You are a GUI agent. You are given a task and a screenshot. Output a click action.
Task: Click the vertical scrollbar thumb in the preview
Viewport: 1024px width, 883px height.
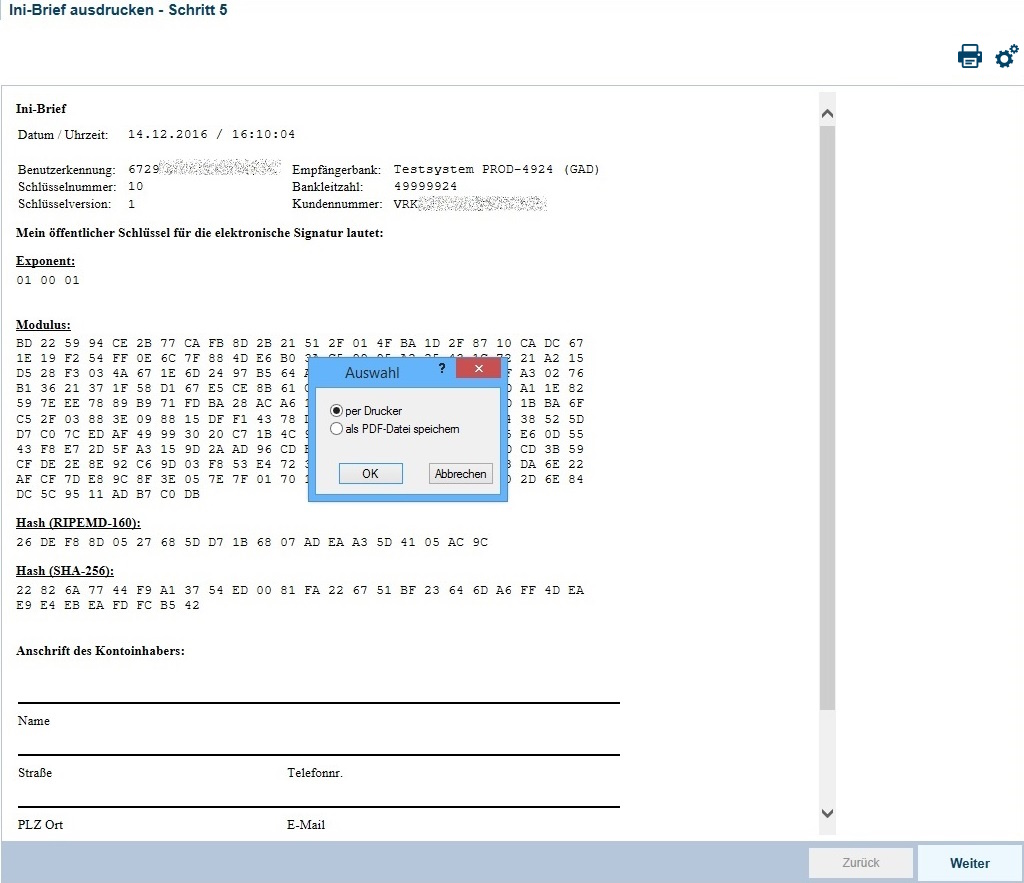[826, 420]
